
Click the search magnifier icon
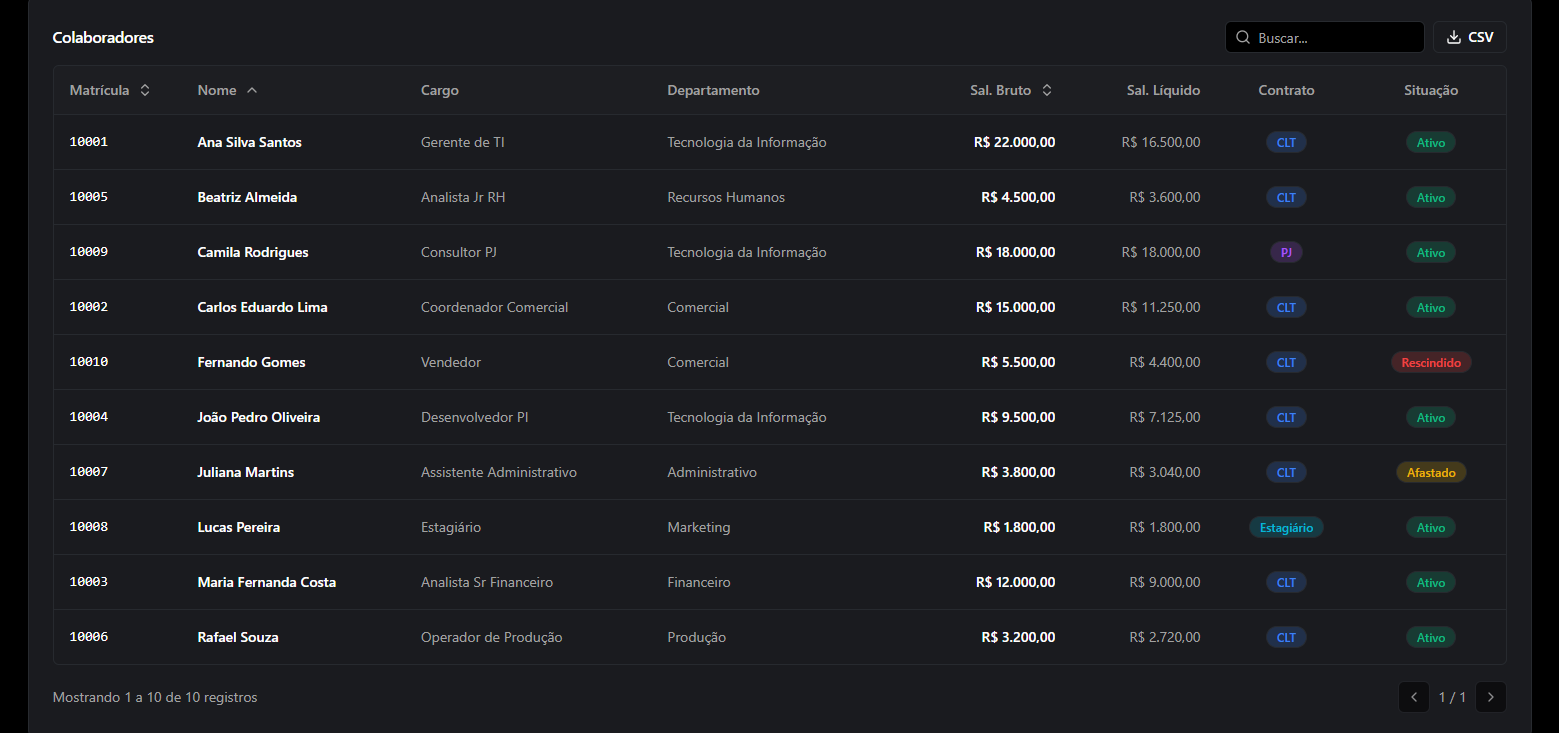pos(1243,38)
